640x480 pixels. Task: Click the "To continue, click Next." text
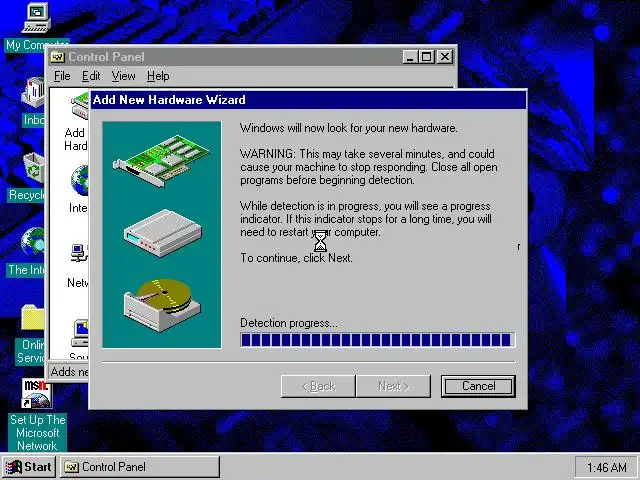point(296,258)
